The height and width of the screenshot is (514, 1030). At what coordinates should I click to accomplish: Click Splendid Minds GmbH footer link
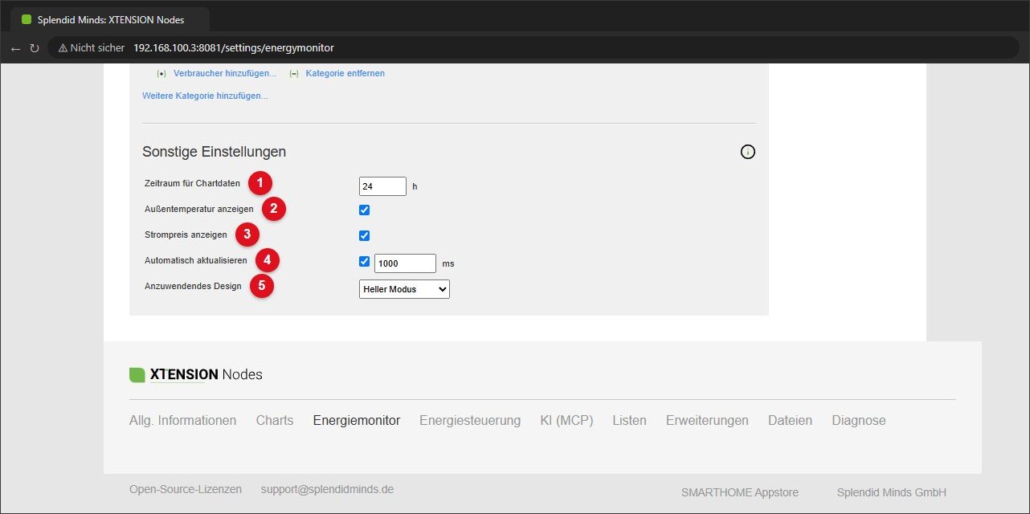point(891,492)
